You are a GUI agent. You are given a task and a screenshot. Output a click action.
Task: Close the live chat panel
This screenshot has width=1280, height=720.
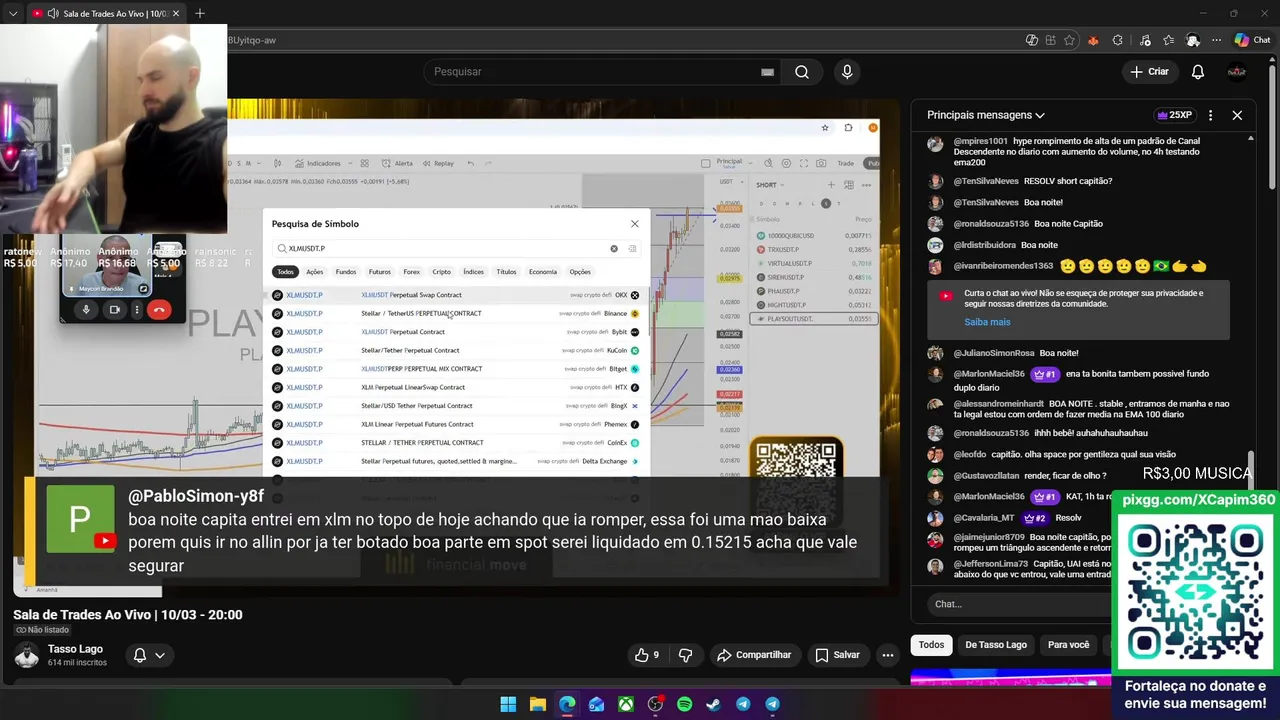[x=1237, y=115]
